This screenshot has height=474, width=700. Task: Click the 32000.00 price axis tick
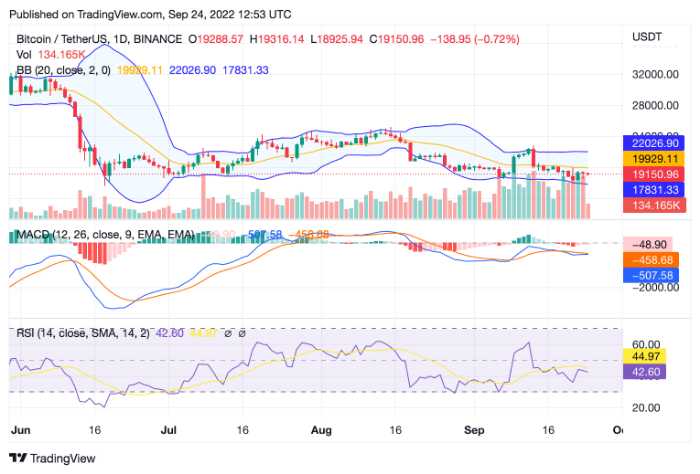pyautogui.click(x=655, y=74)
